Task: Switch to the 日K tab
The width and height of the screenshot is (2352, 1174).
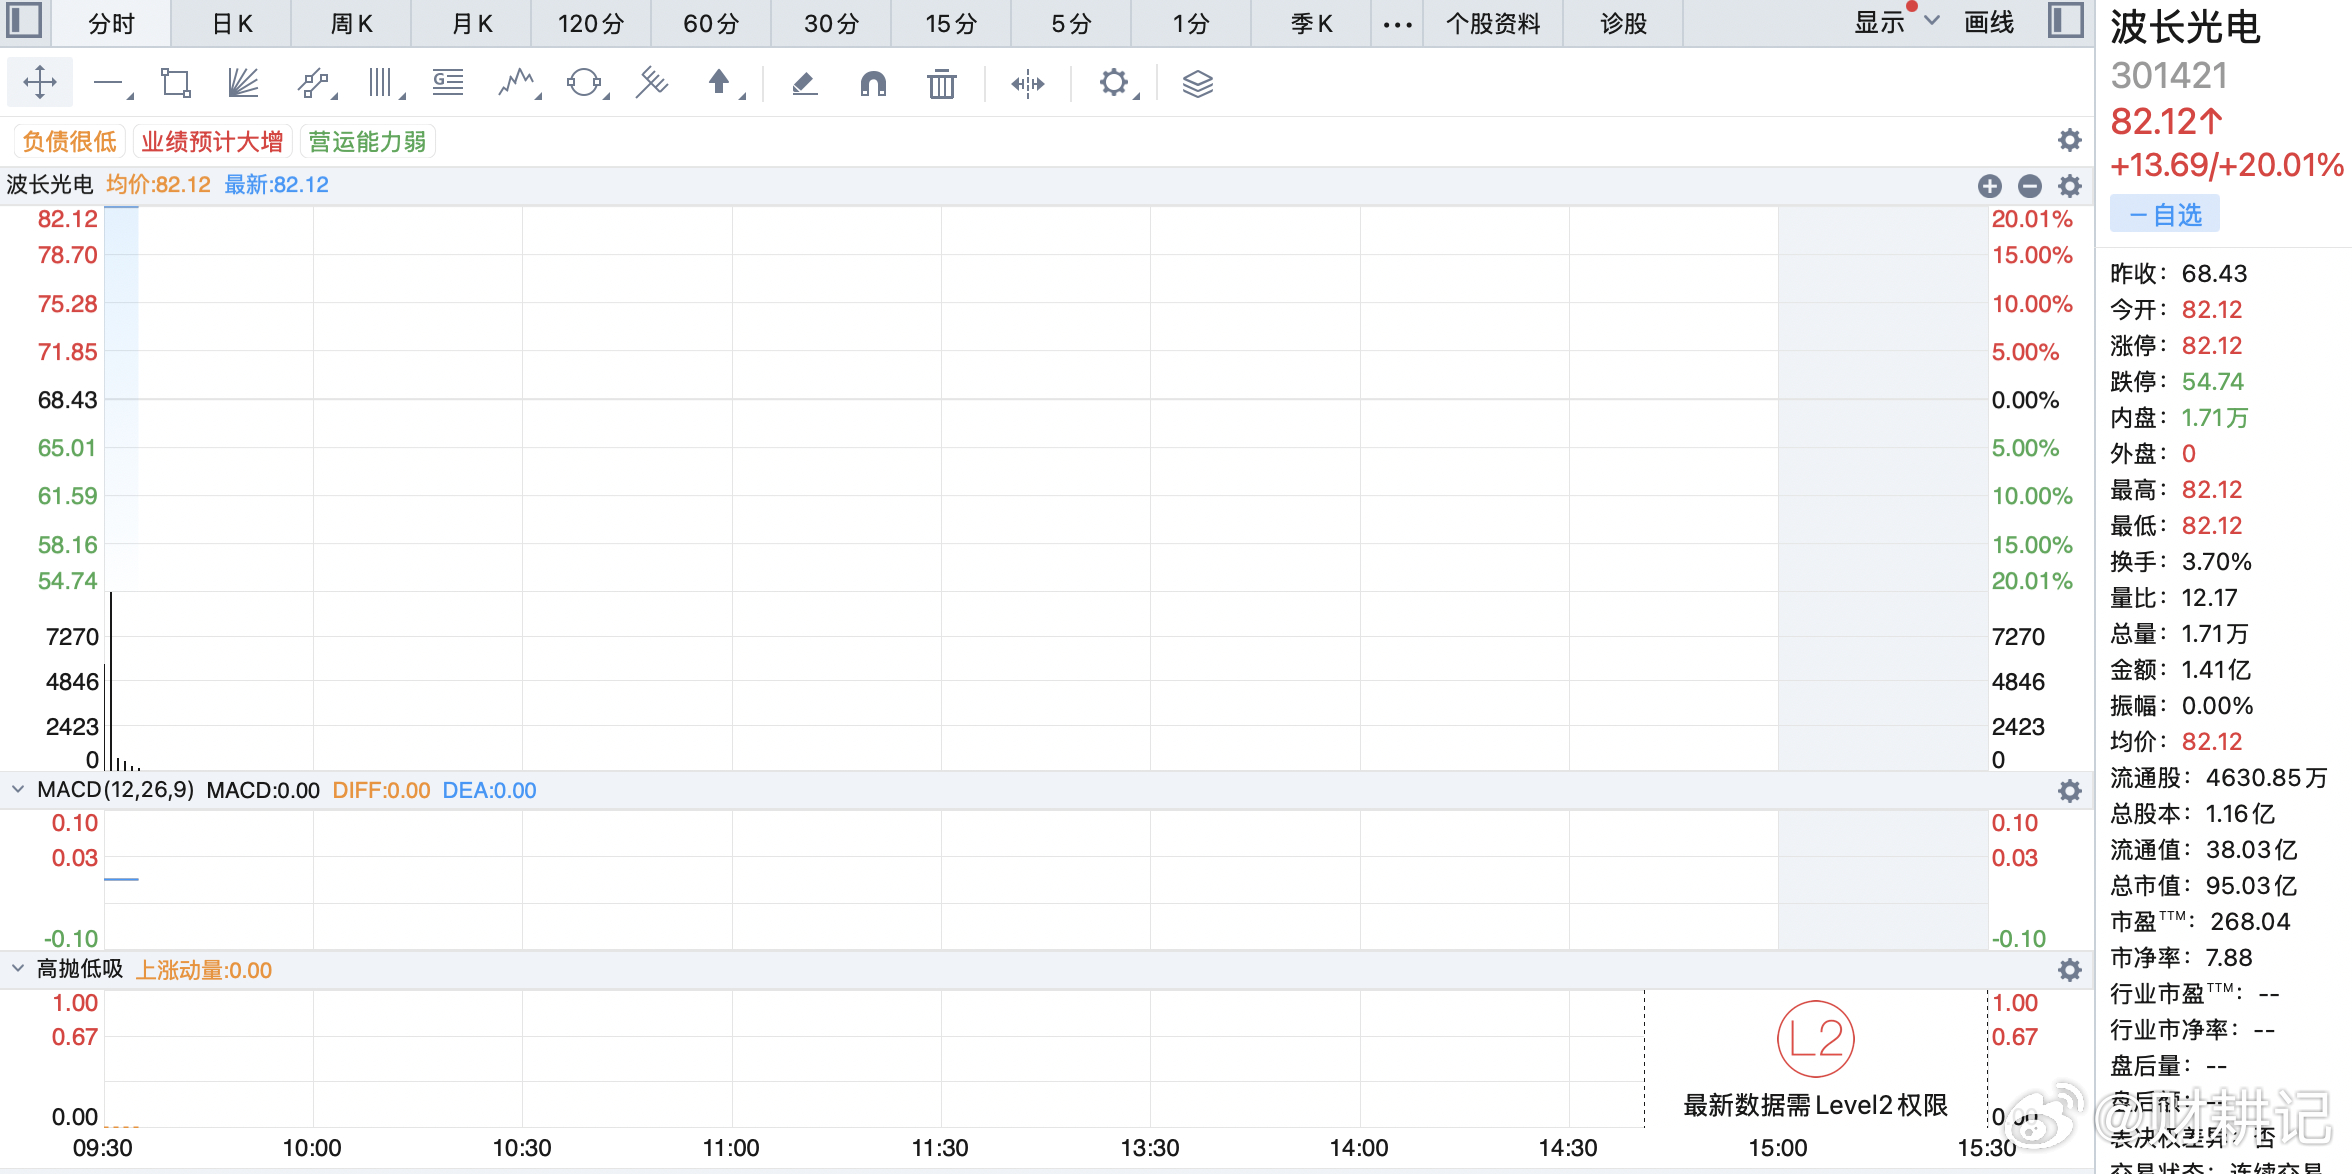Action: click(x=232, y=23)
